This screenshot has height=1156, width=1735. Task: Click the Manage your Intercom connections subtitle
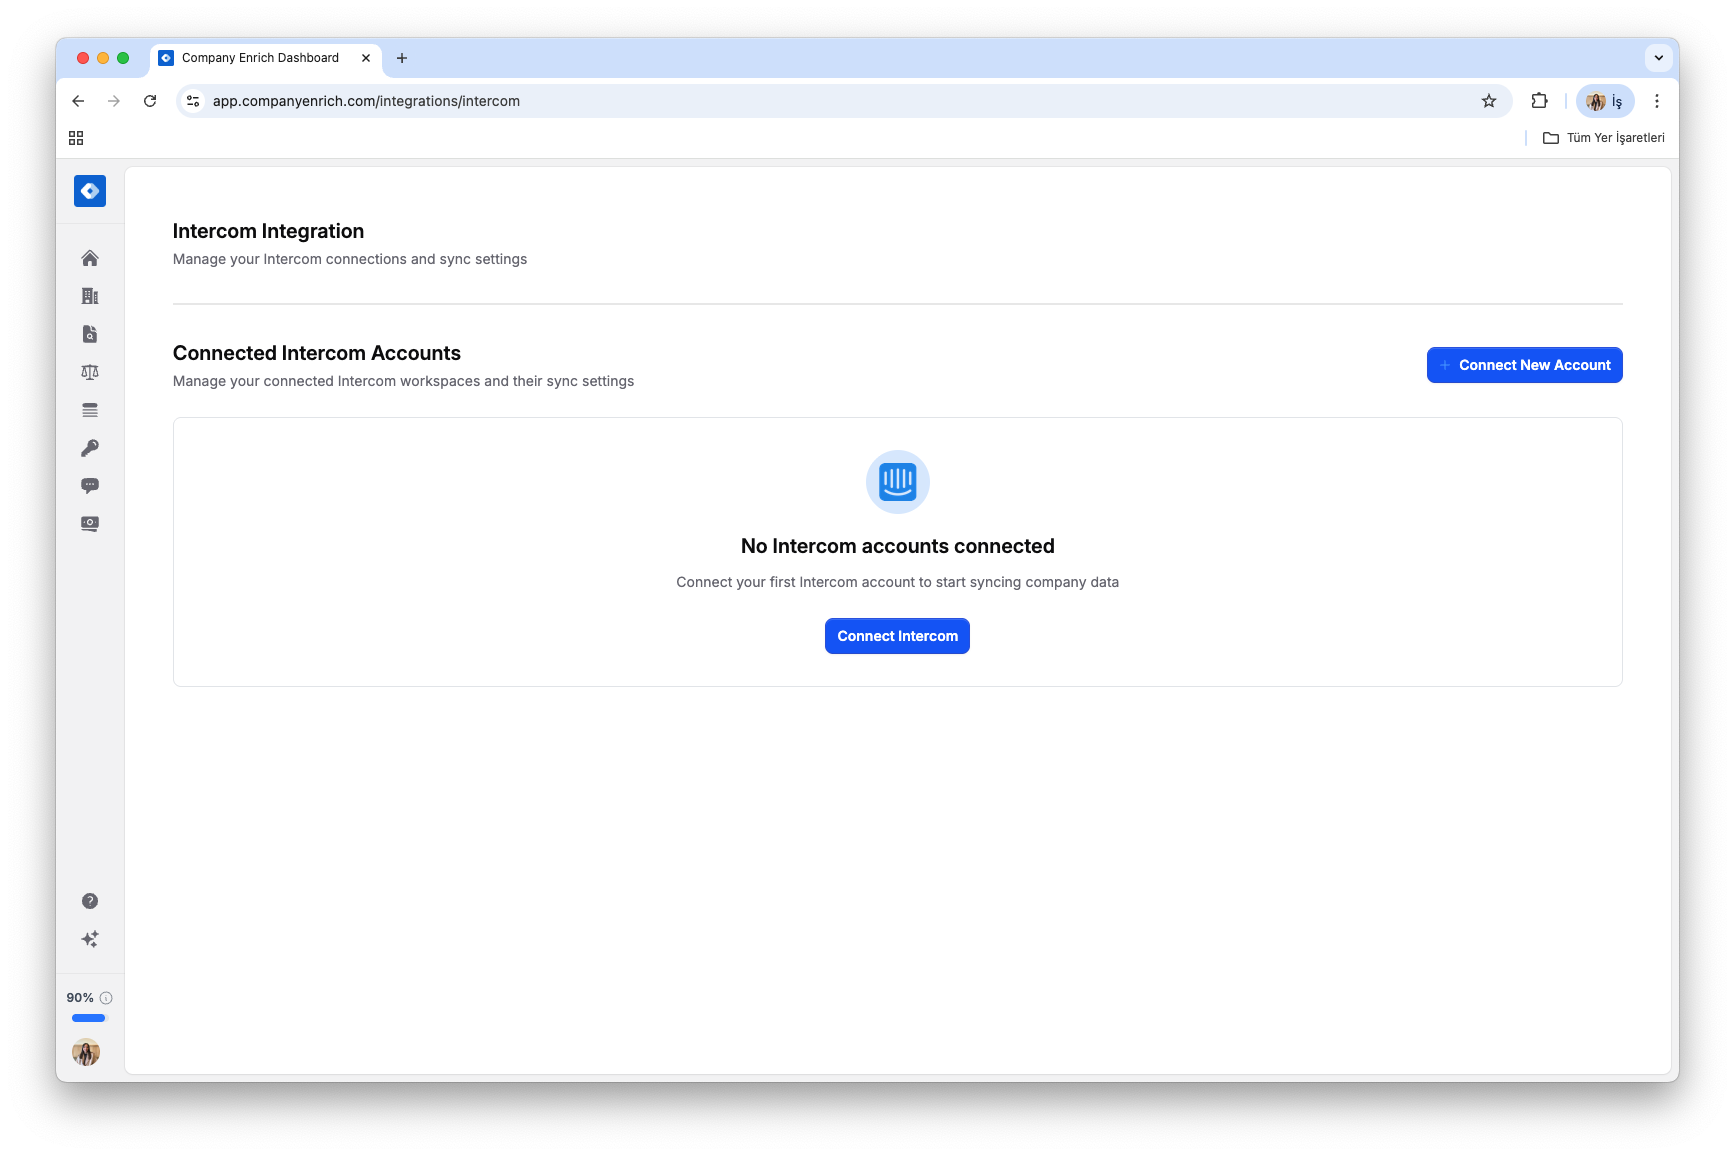click(350, 259)
